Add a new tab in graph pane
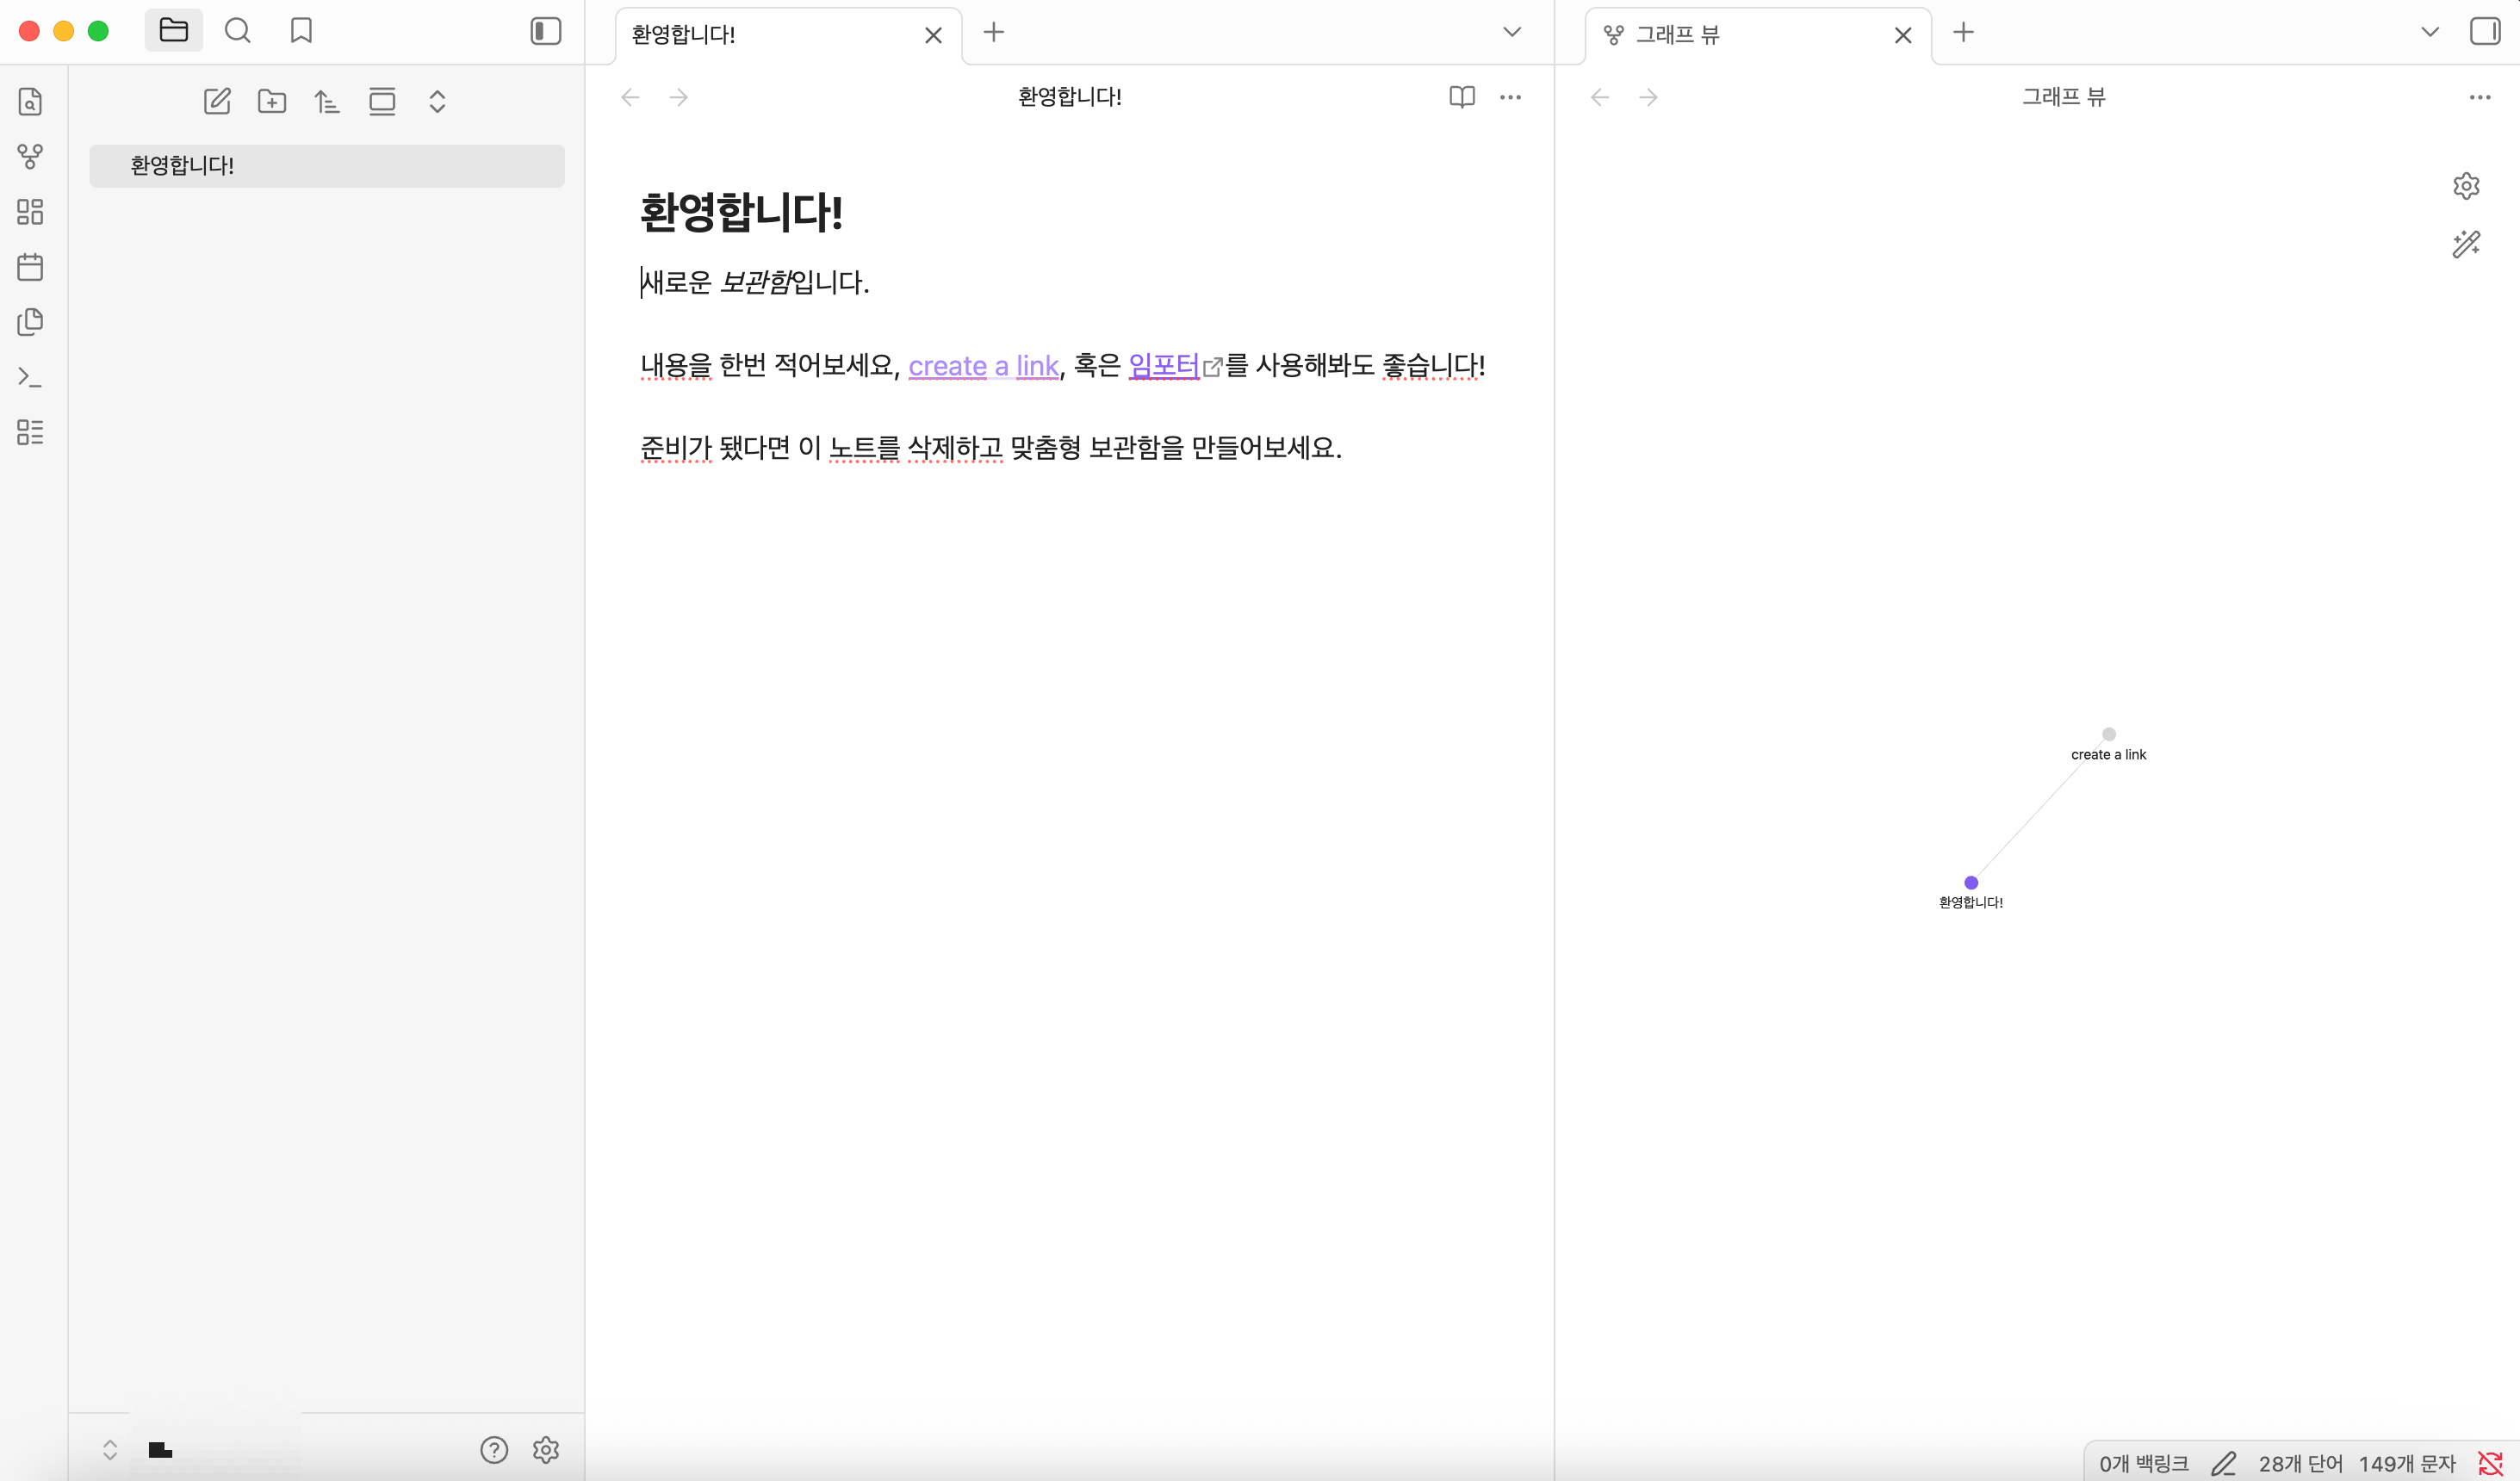The height and width of the screenshot is (1481, 2520). point(1963,33)
